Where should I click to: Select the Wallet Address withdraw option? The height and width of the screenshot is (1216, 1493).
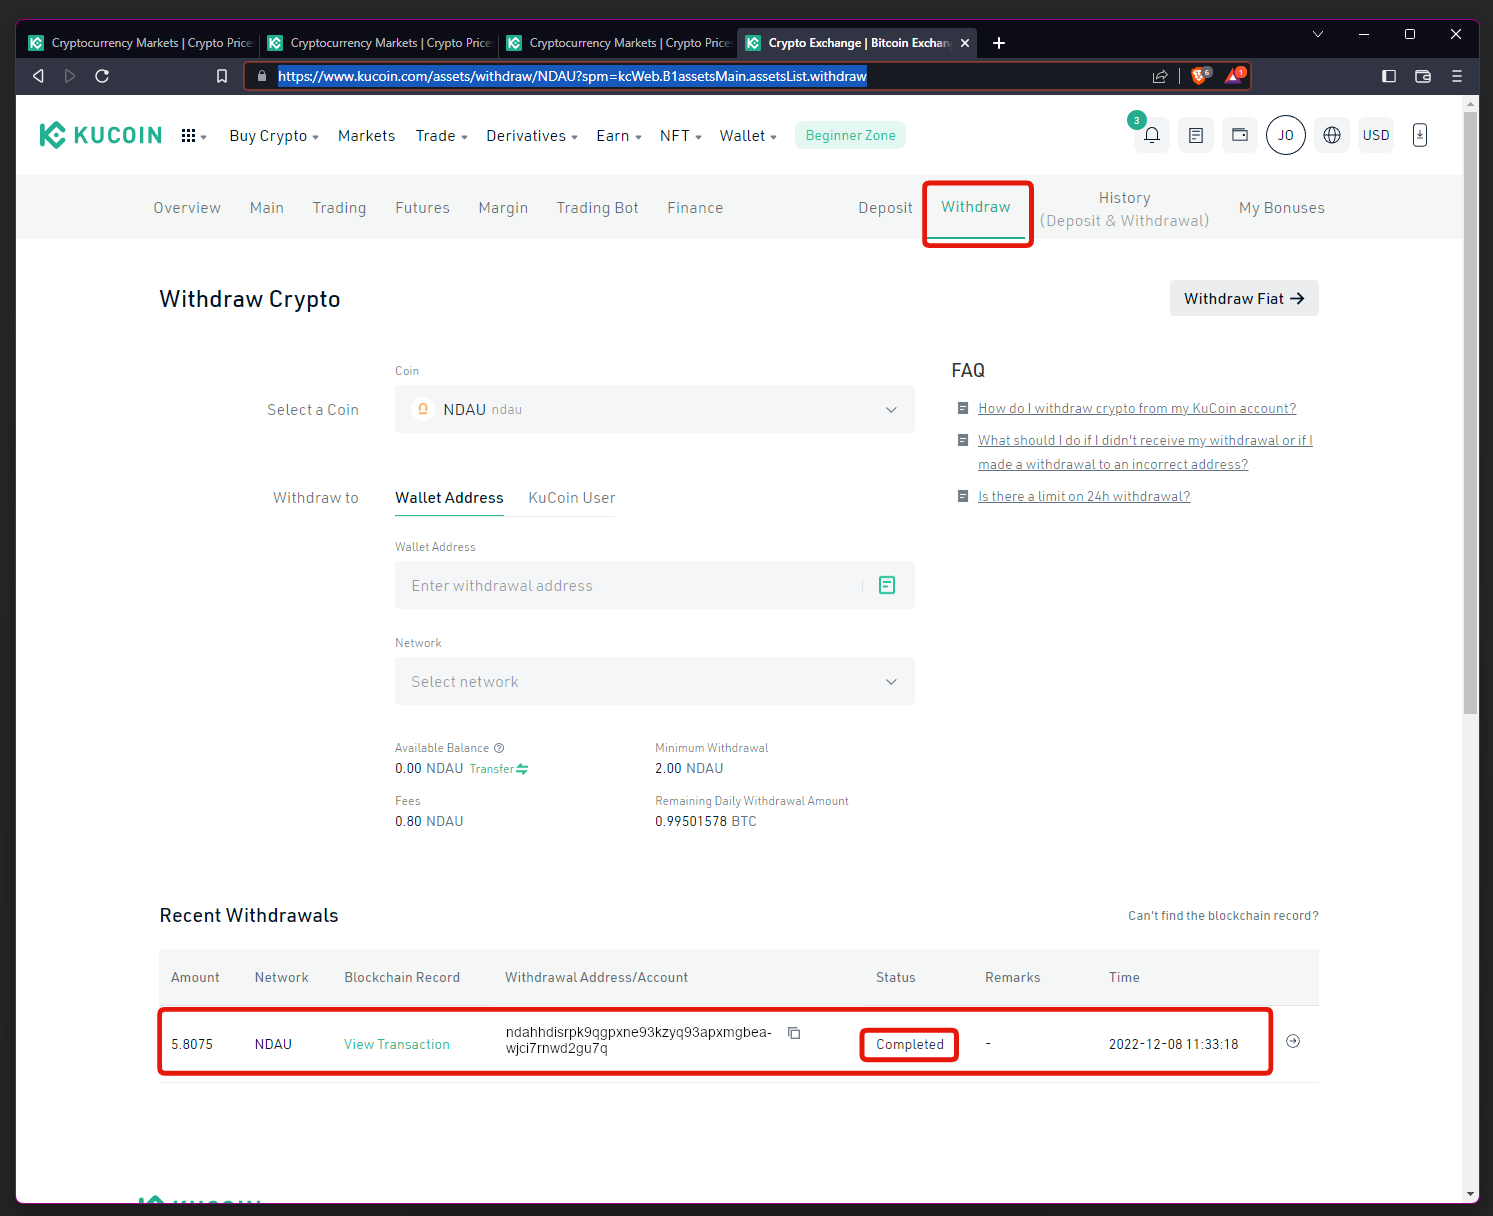tap(449, 498)
